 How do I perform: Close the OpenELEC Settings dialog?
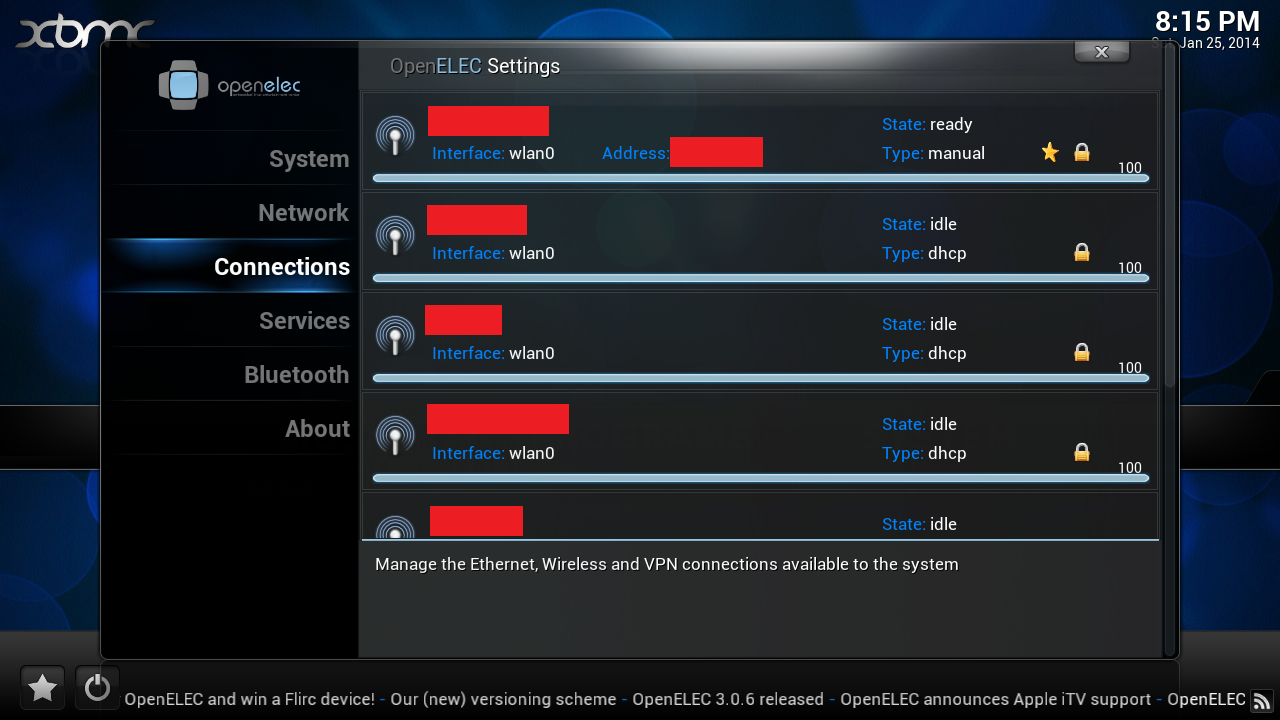(x=1101, y=52)
